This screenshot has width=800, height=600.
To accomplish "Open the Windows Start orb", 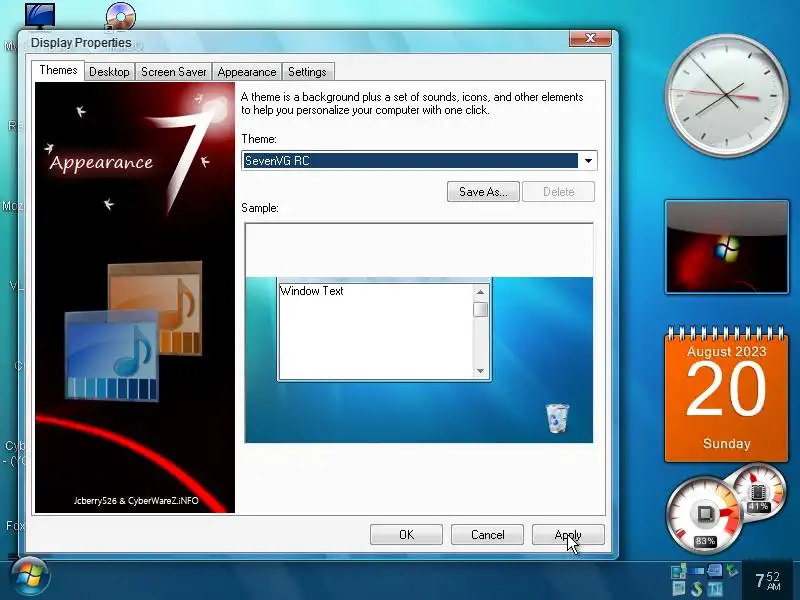I will 30,577.
